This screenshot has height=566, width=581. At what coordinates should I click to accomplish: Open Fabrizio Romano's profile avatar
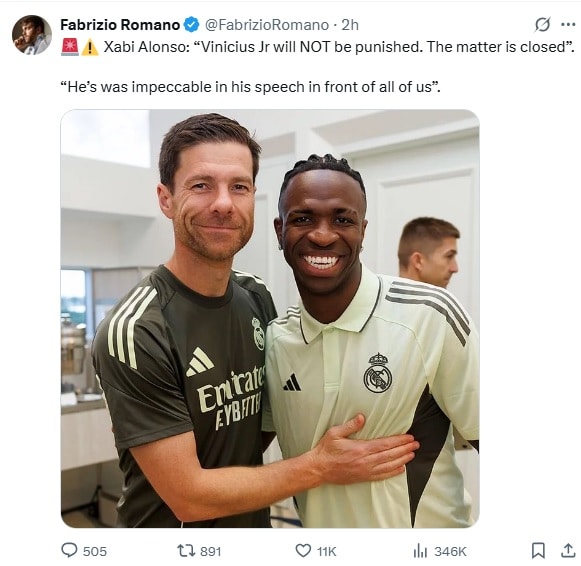(x=31, y=35)
